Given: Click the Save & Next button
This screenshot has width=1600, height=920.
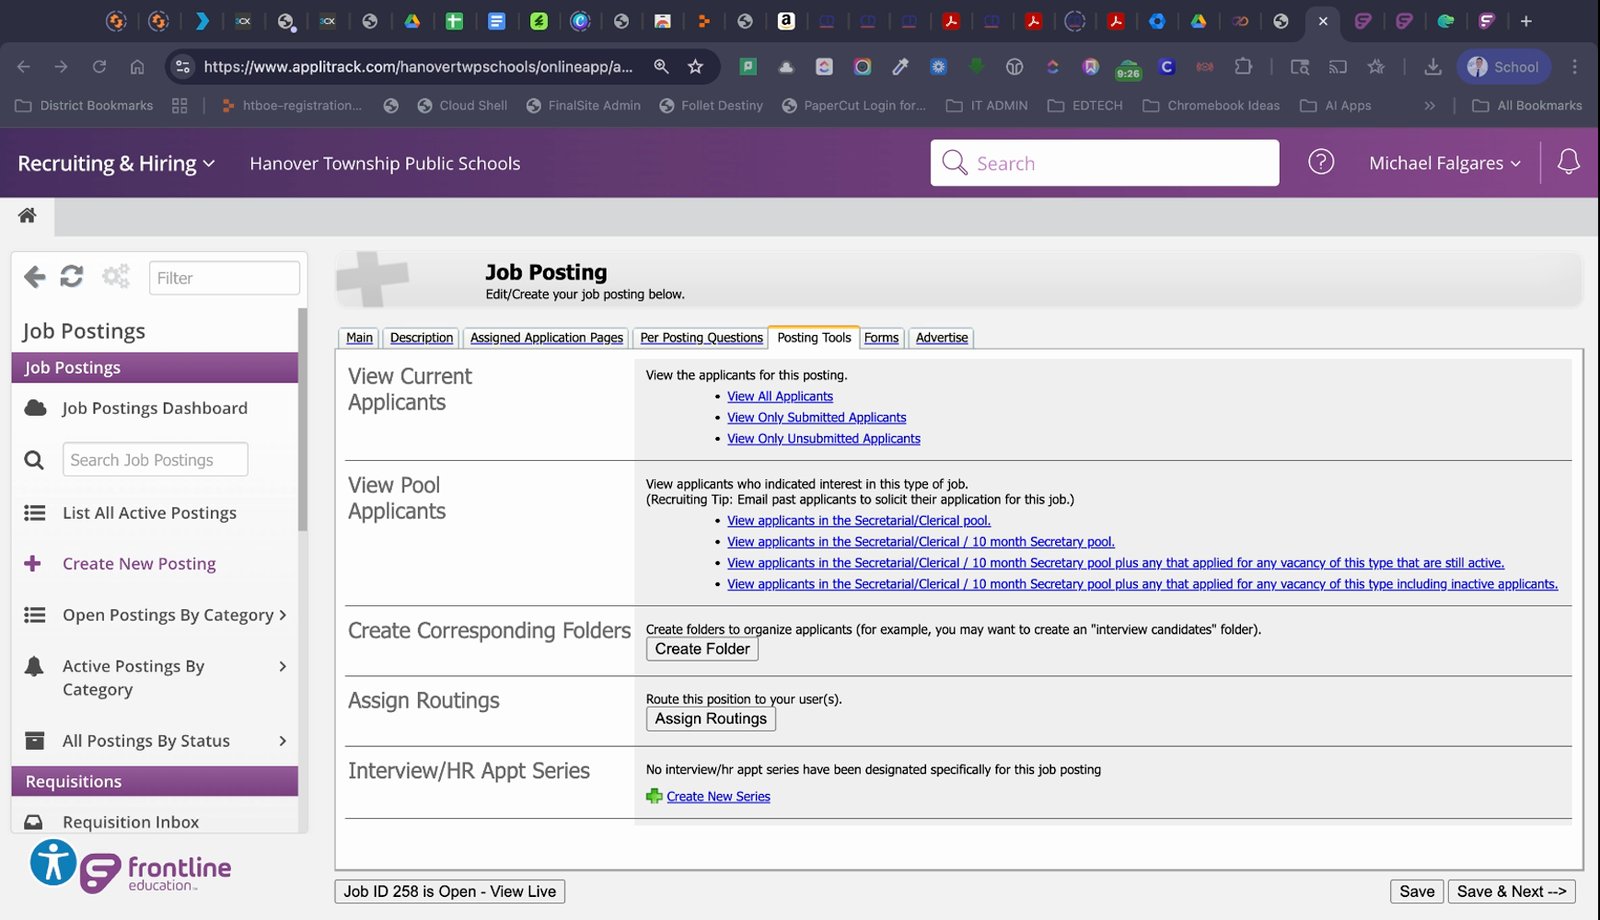Looking at the screenshot, I should click(1511, 891).
